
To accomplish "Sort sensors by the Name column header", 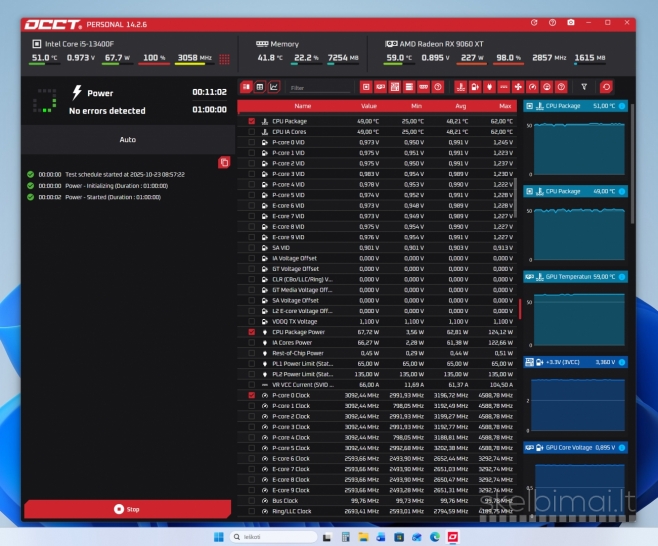I will click(x=302, y=105).
